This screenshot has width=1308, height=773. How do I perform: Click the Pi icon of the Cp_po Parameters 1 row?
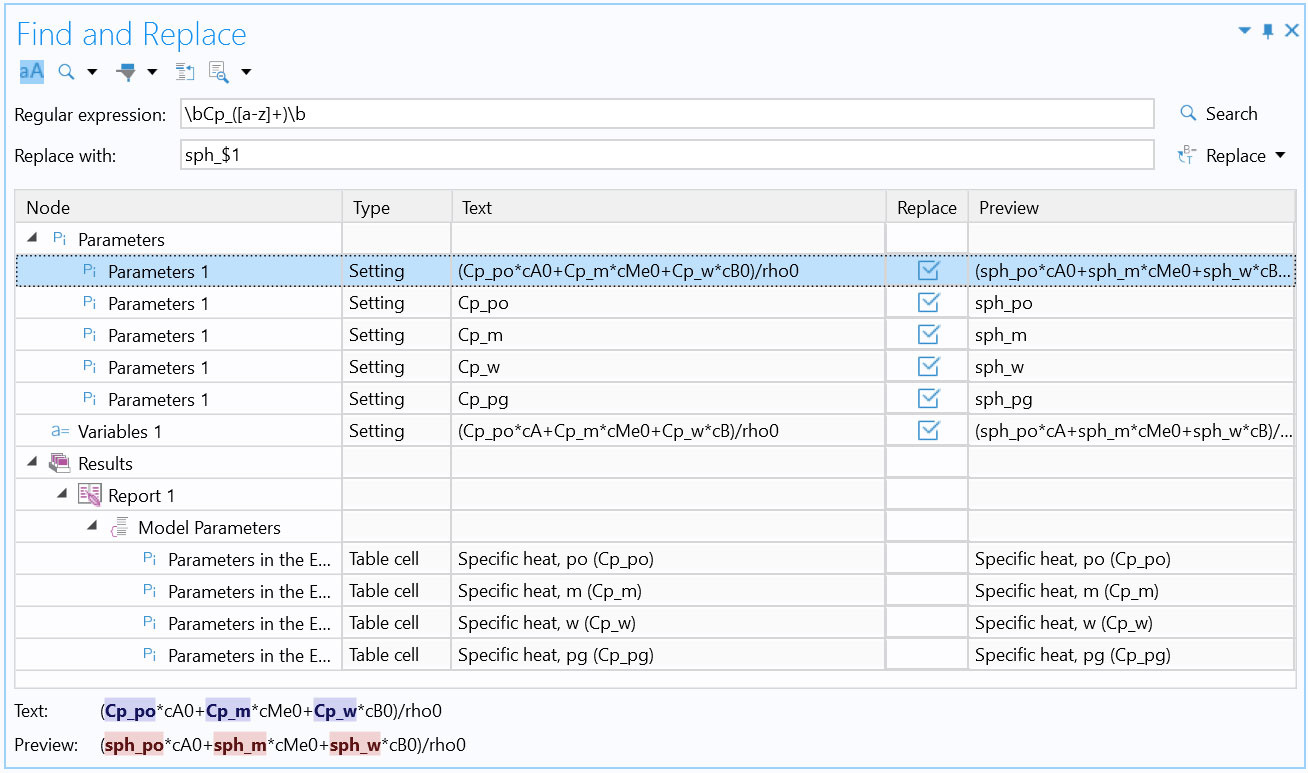[90, 303]
